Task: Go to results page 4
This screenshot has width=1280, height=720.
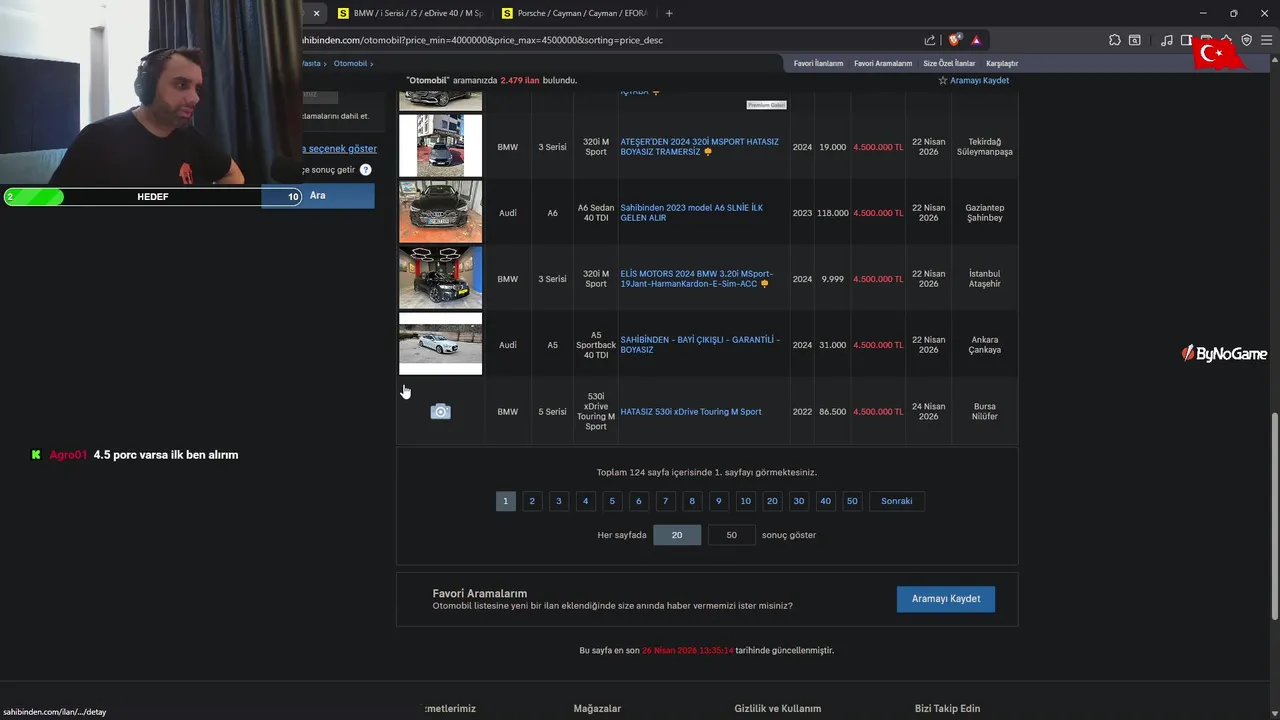Action: (585, 501)
